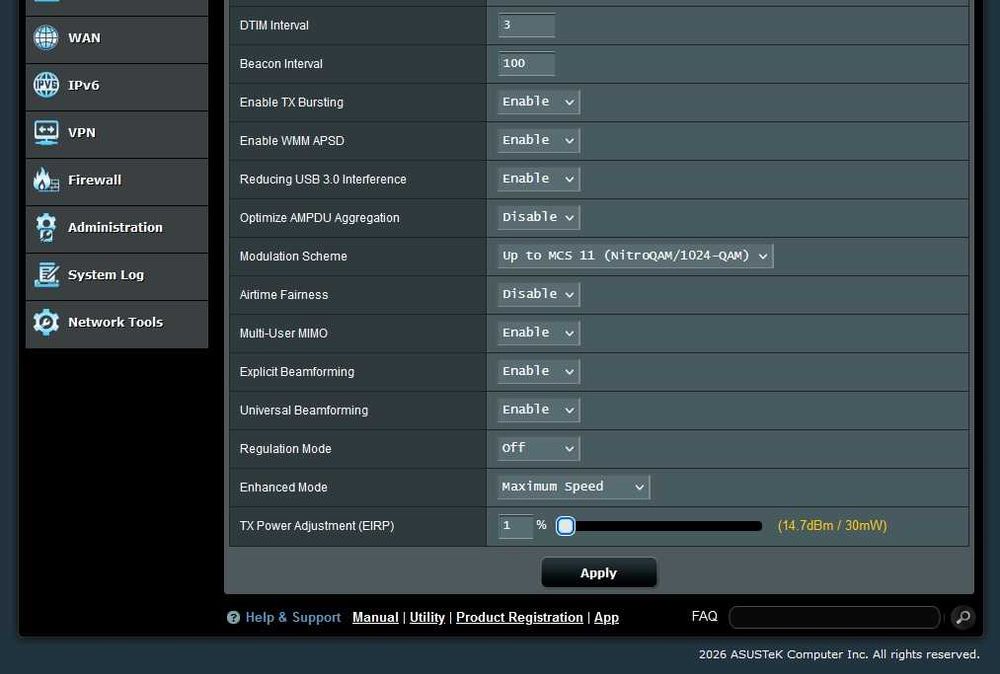Click the Enhanced Mode label
The width and height of the screenshot is (1000, 674).
point(283,487)
